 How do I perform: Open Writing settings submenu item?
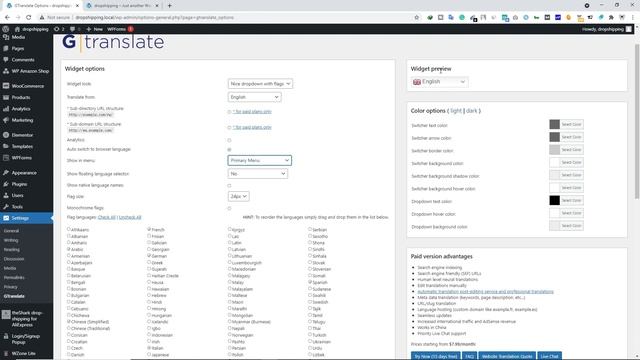[11, 240]
